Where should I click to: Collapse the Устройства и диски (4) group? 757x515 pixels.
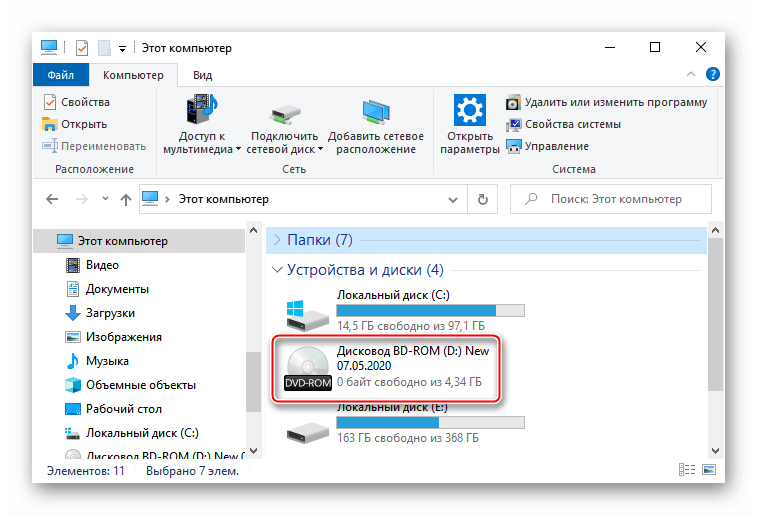277,270
